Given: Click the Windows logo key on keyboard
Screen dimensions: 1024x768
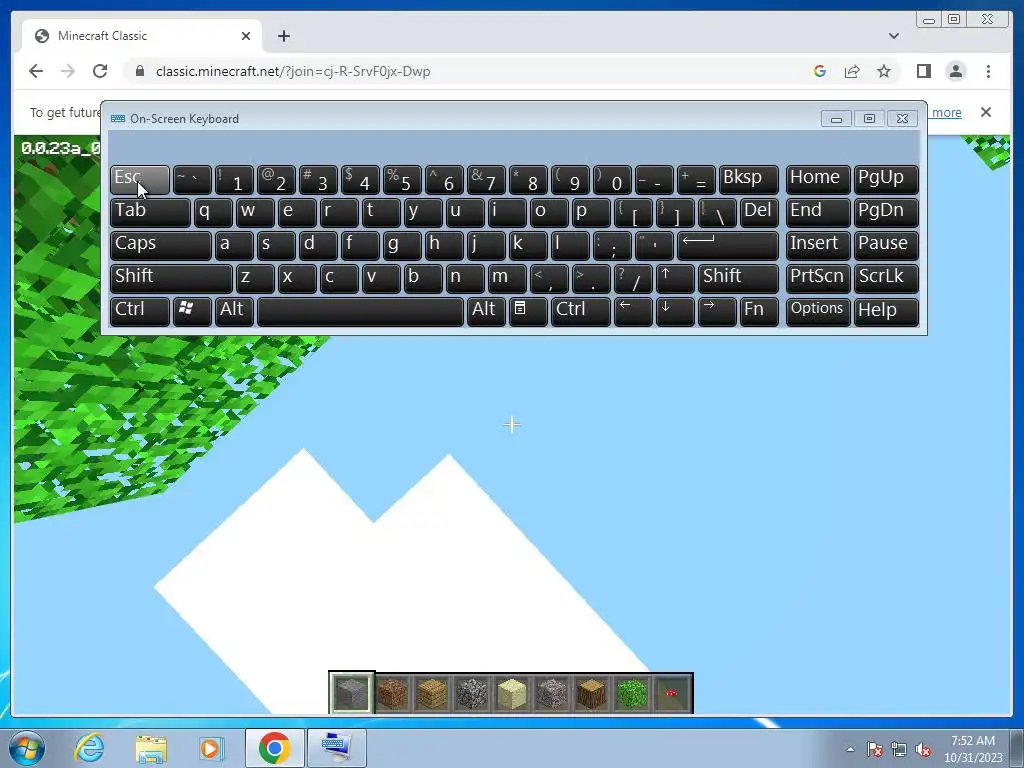Looking at the screenshot, I should coord(192,312).
